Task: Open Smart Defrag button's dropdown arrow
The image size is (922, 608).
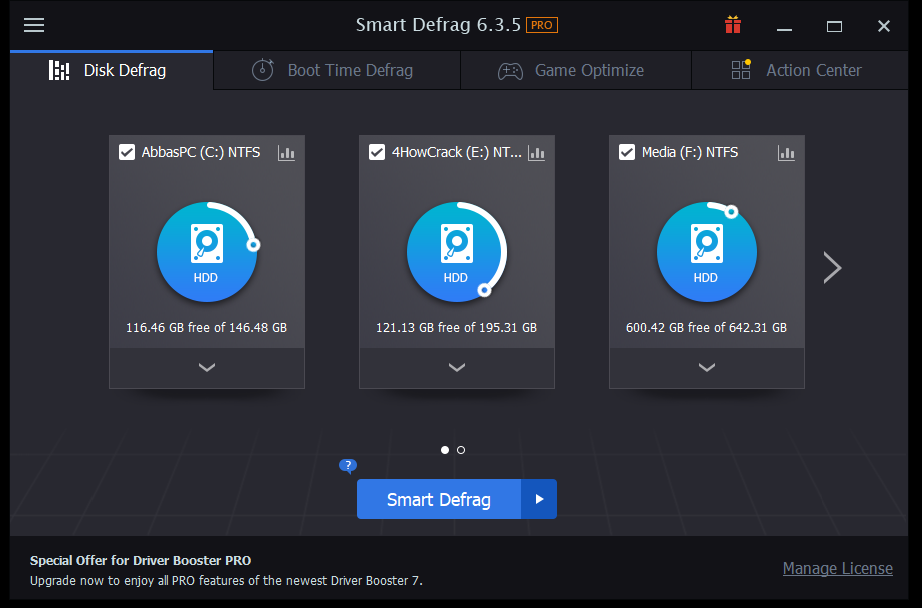Action: click(x=539, y=499)
